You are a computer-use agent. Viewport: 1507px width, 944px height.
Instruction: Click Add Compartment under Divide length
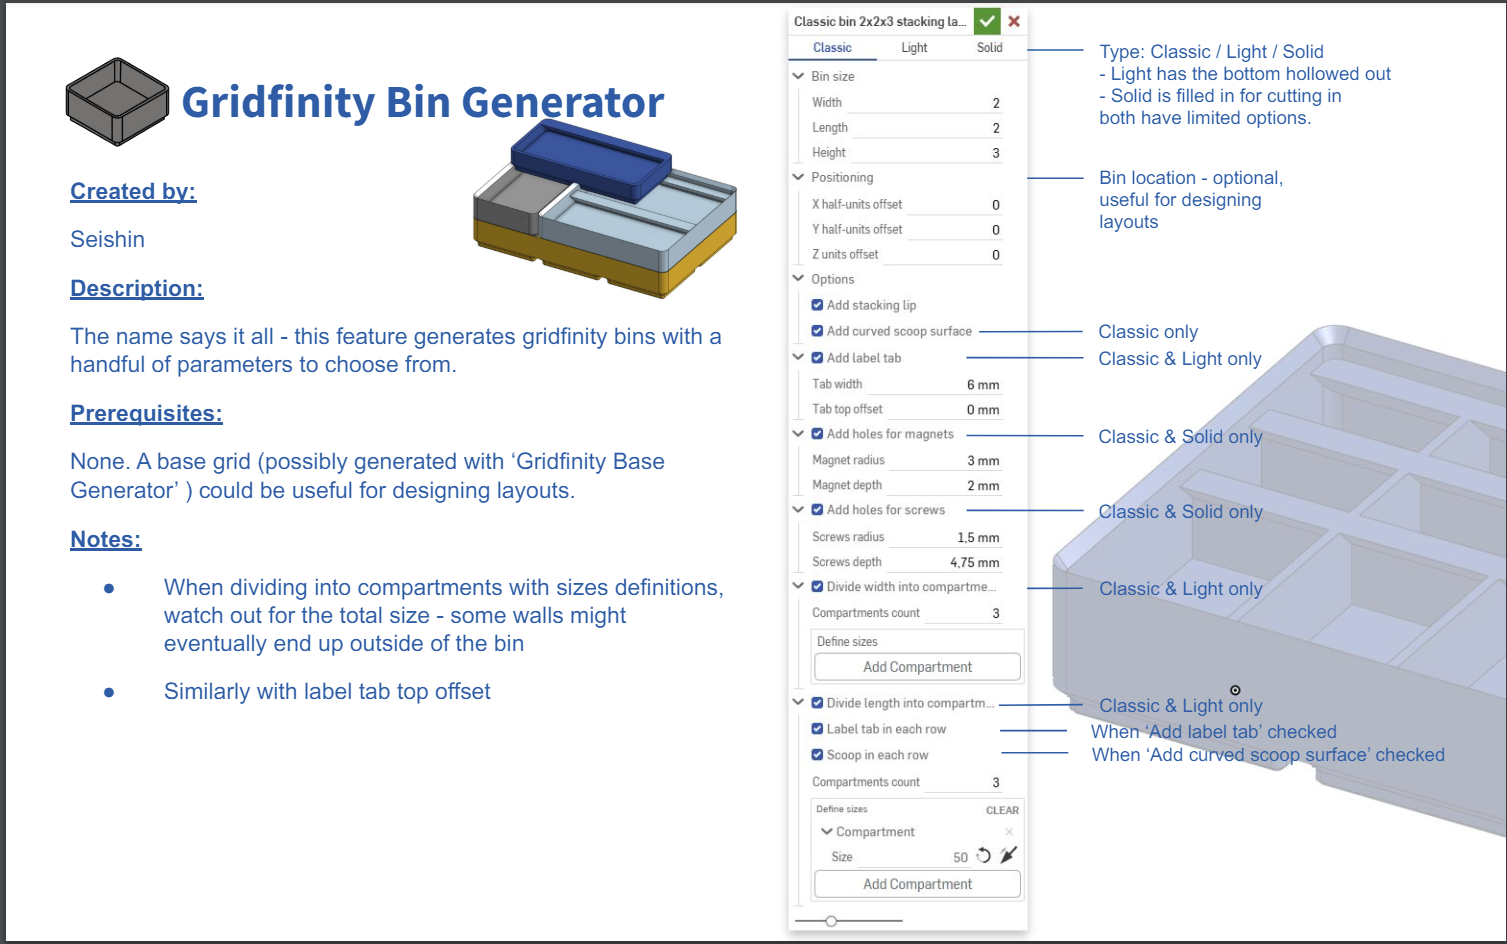click(917, 884)
